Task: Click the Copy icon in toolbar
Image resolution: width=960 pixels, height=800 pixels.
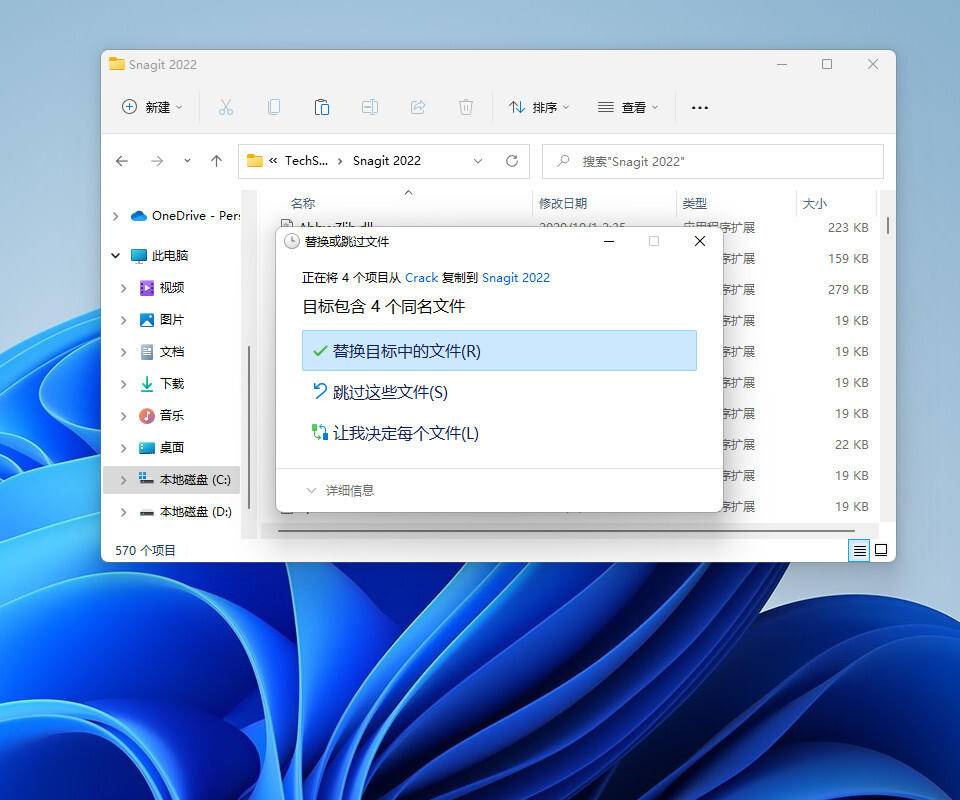Action: 273,107
